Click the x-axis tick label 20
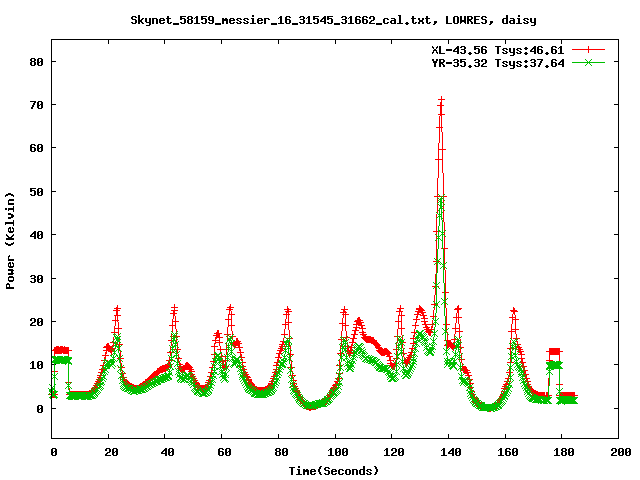The height and width of the screenshot is (480, 640). (111, 452)
